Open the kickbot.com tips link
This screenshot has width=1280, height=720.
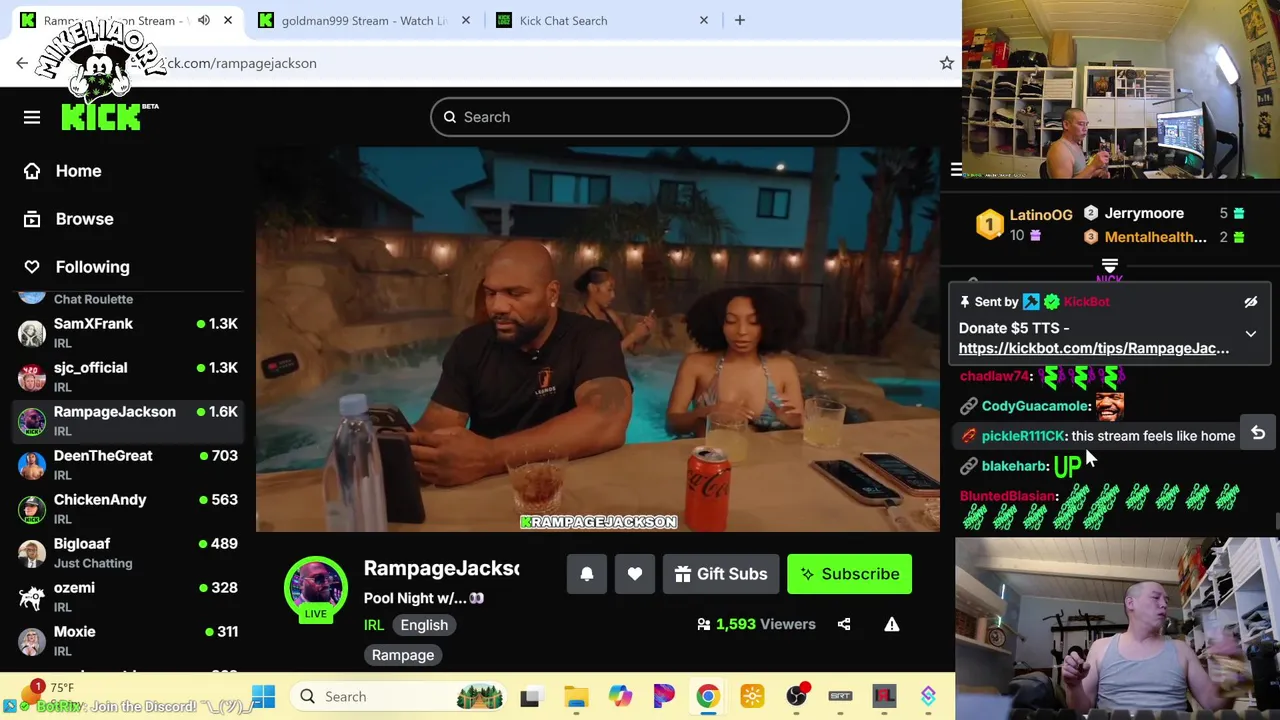pos(1094,348)
